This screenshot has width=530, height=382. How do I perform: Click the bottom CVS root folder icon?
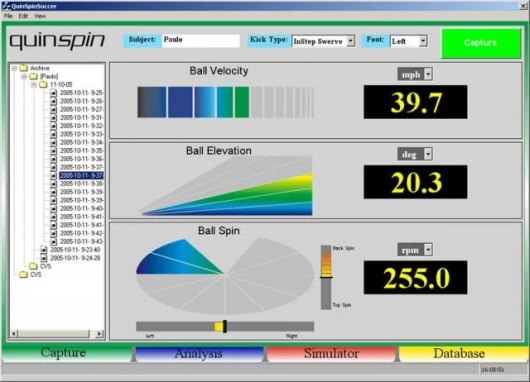coord(23,274)
